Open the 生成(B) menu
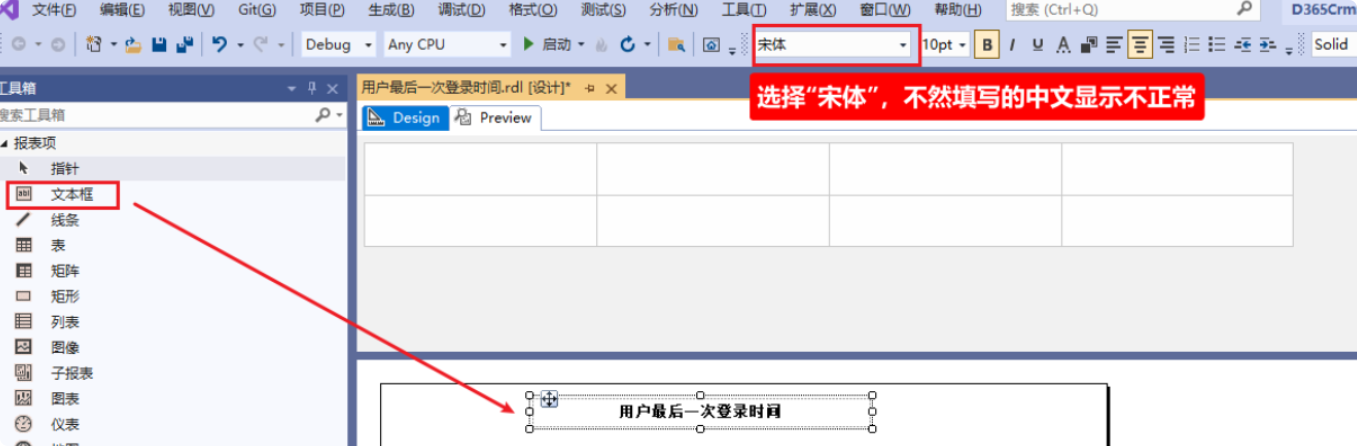The image size is (1357, 446). point(392,10)
